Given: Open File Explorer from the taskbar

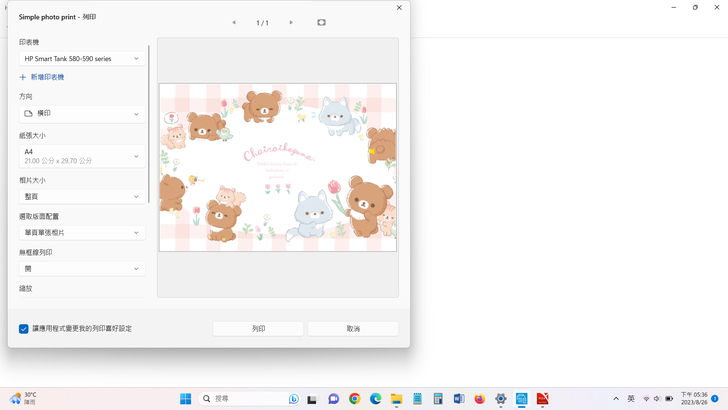Looking at the screenshot, I should [x=396, y=399].
